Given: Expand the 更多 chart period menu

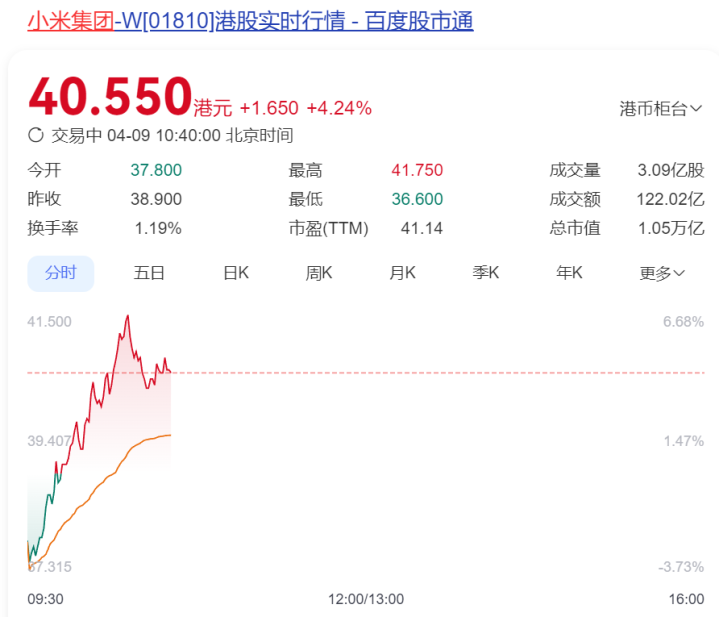Looking at the screenshot, I should (662, 273).
